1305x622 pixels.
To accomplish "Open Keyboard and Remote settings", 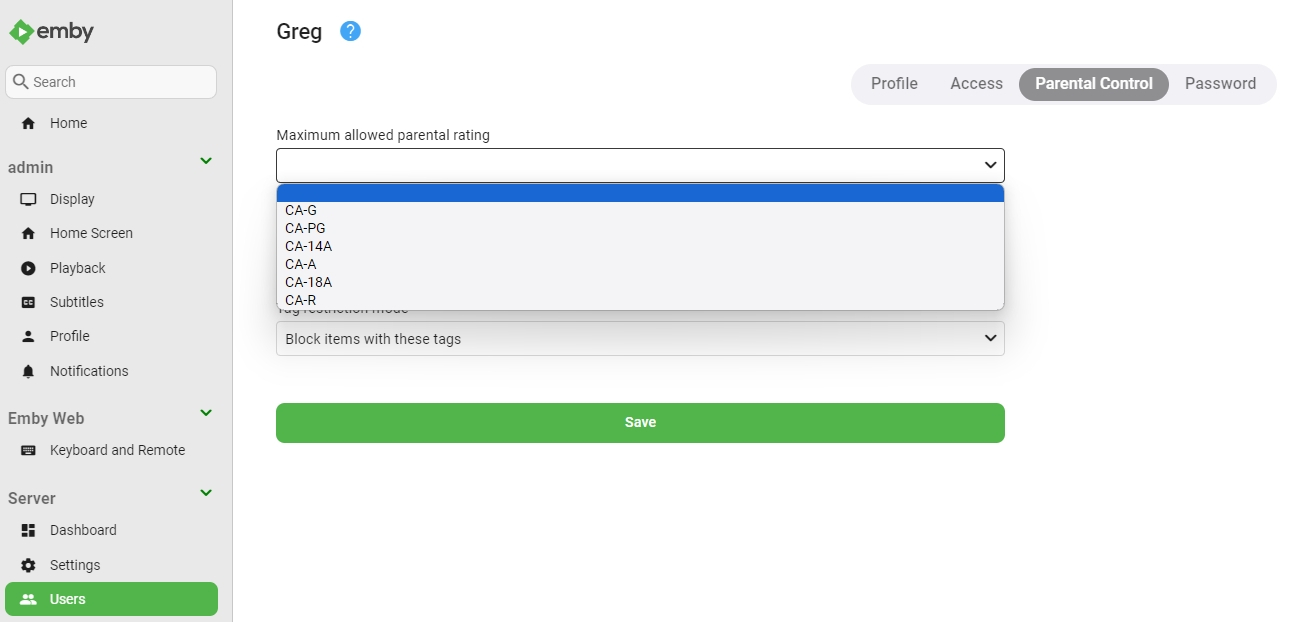I will (x=111, y=450).
